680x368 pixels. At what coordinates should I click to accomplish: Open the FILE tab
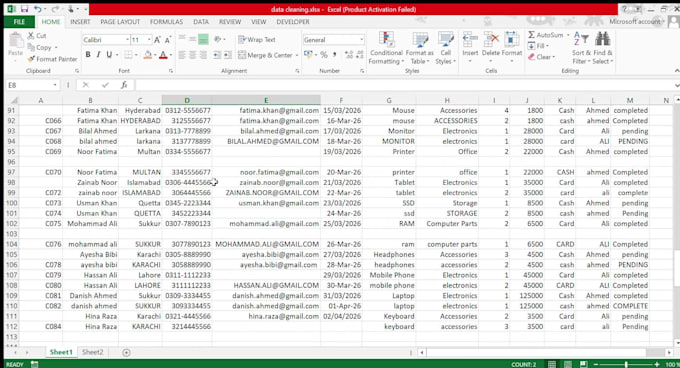click(19, 22)
